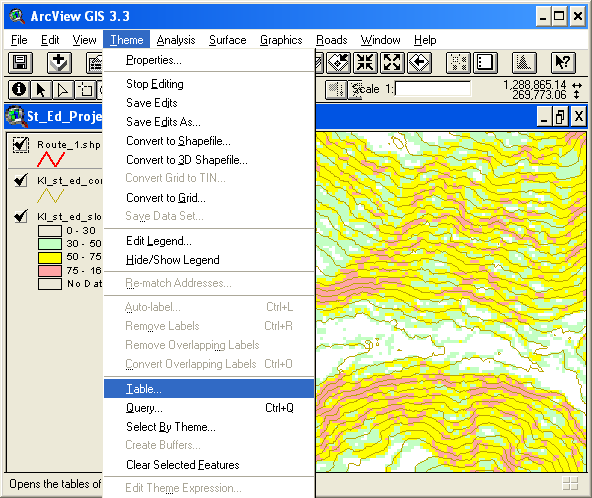Toggle visibility of Route_1.shp theme
This screenshot has width=592, height=498.
[x=20, y=145]
